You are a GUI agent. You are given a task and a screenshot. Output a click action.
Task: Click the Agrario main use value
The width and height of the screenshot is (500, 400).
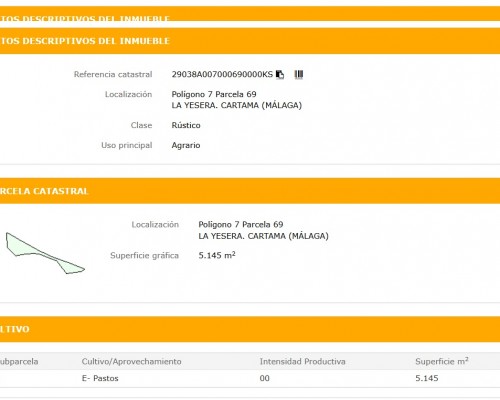click(x=186, y=145)
